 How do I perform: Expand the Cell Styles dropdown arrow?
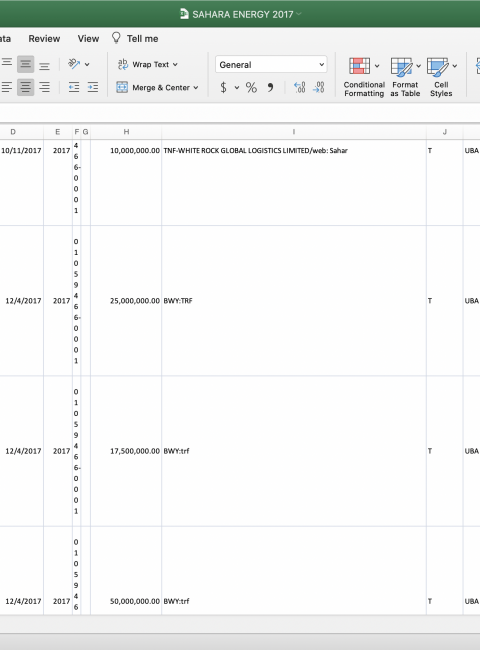[455, 66]
